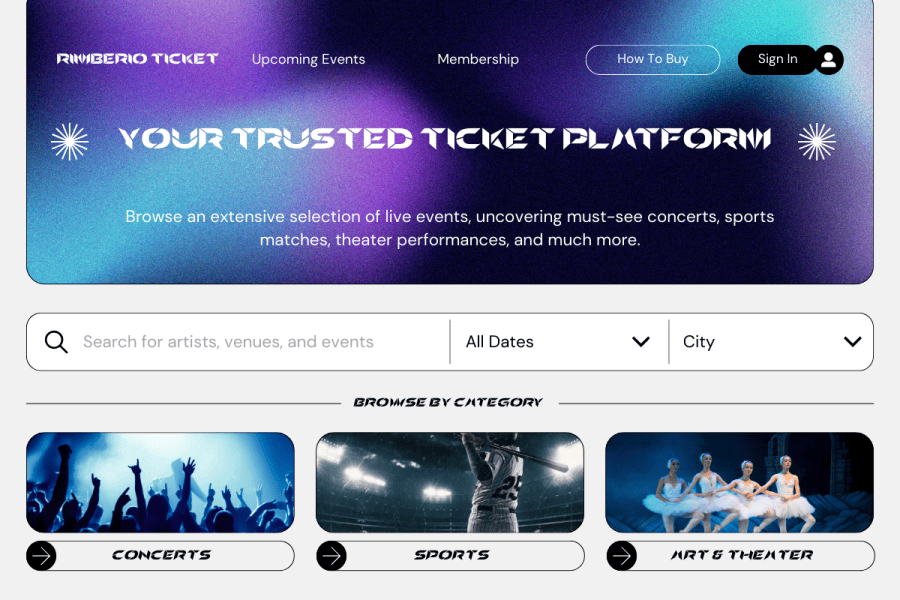Click the arrow icon beside Concerts
Screen dimensions: 900x600
pyautogui.click(x=41, y=555)
